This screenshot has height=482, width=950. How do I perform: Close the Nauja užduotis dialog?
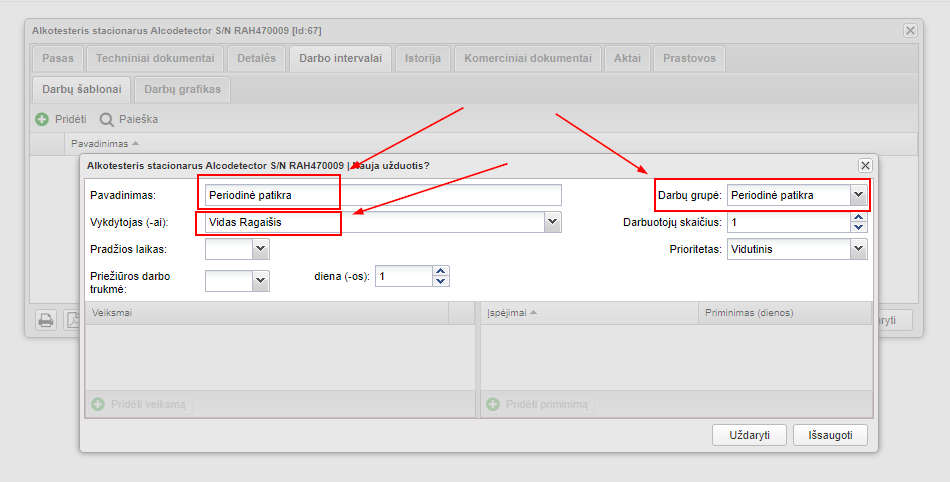(x=865, y=165)
